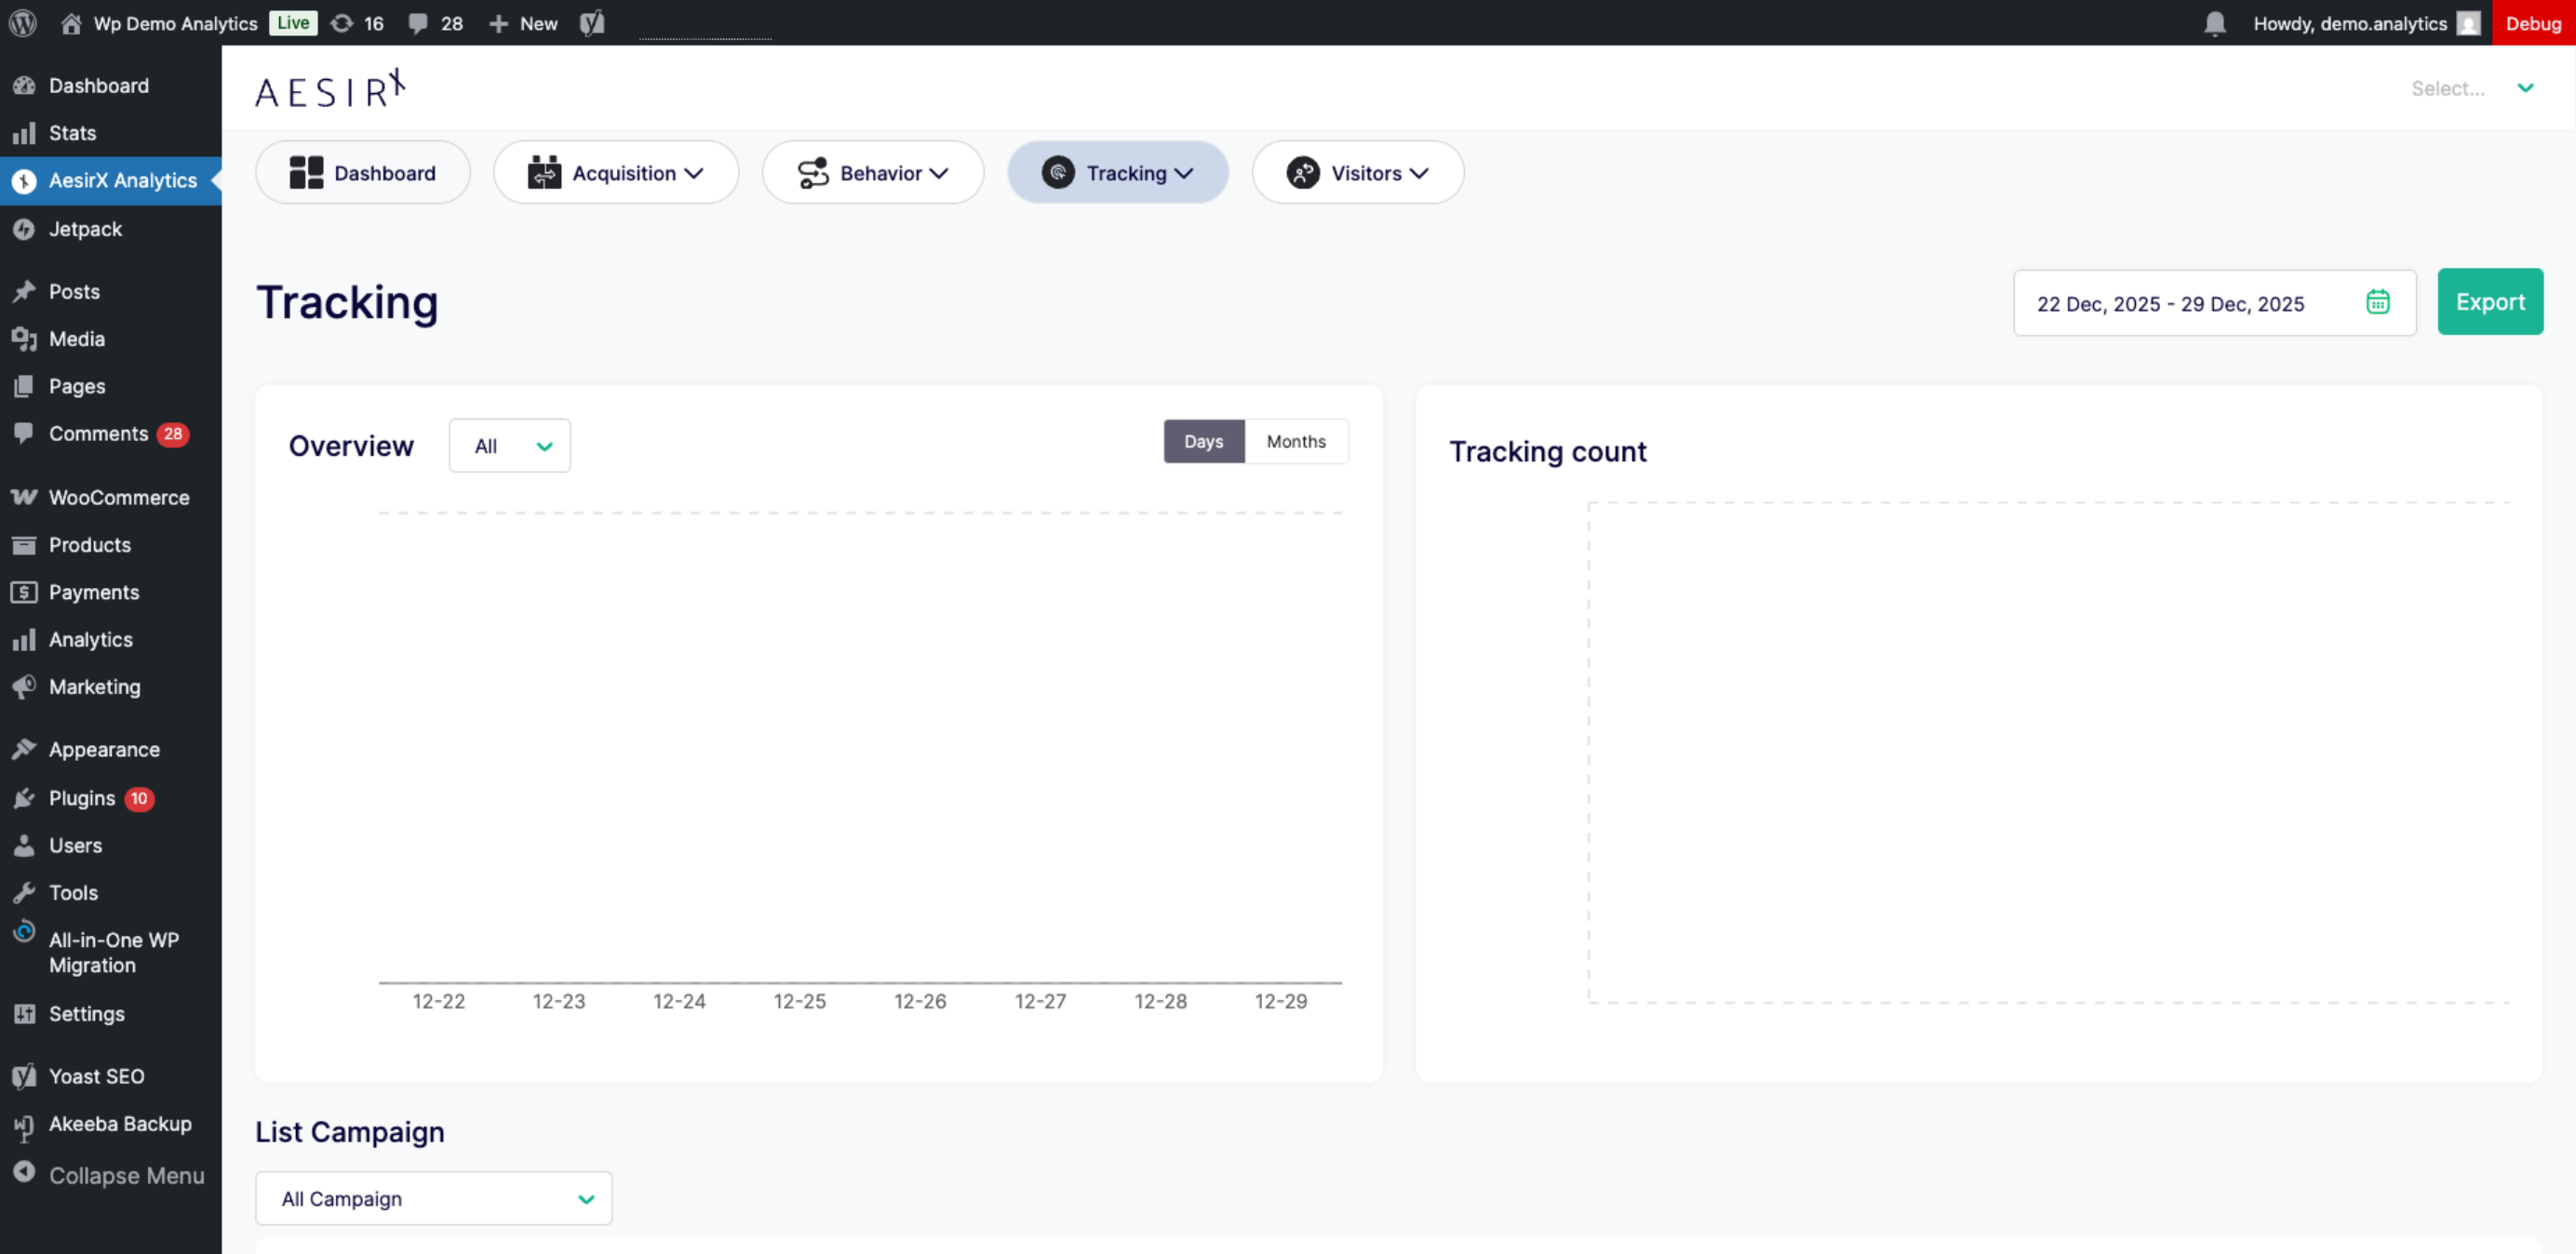2576x1254 pixels.
Task: Switch overview chart to Months view
Action: pos(1295,441)
